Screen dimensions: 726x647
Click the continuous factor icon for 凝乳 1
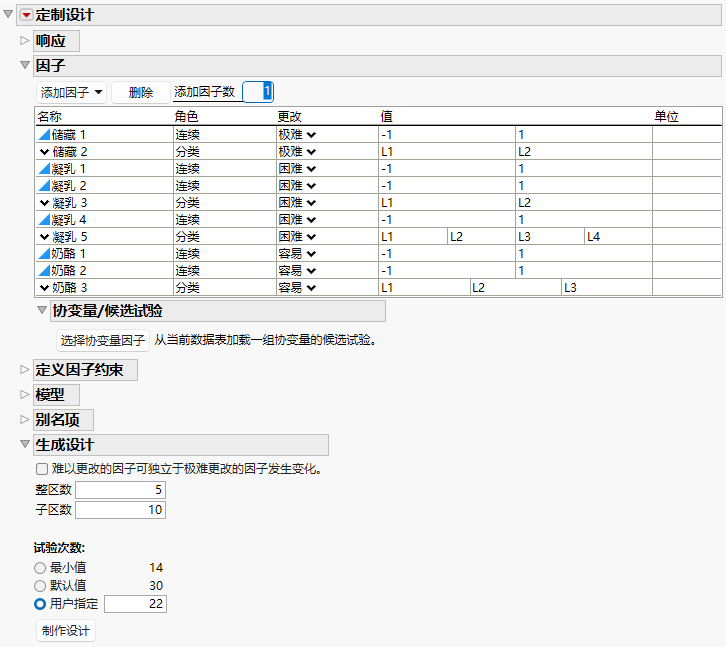coord(44,169)
